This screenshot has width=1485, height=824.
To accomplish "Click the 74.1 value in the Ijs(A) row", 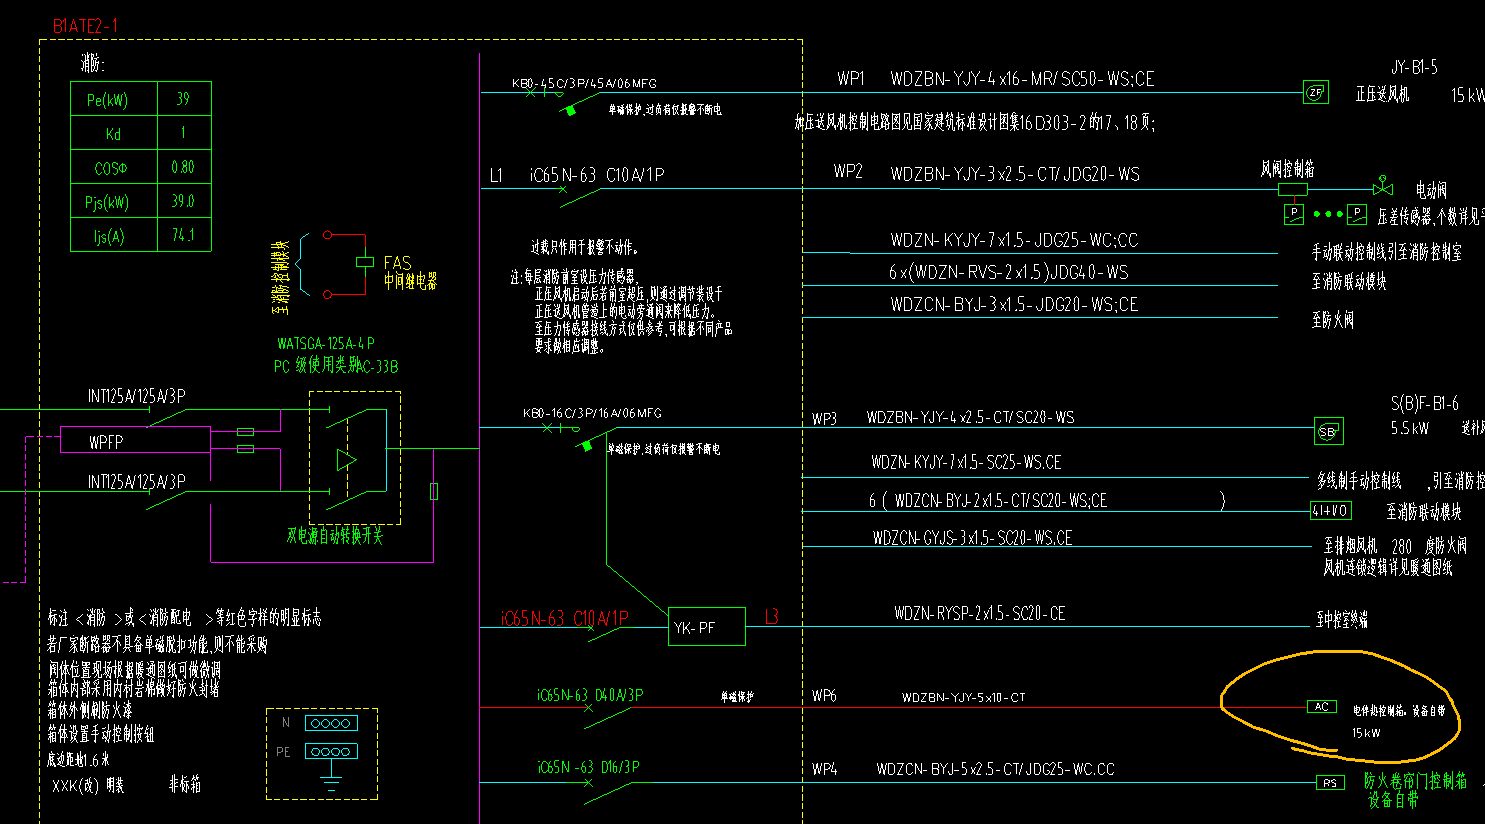I will point(183,236).
